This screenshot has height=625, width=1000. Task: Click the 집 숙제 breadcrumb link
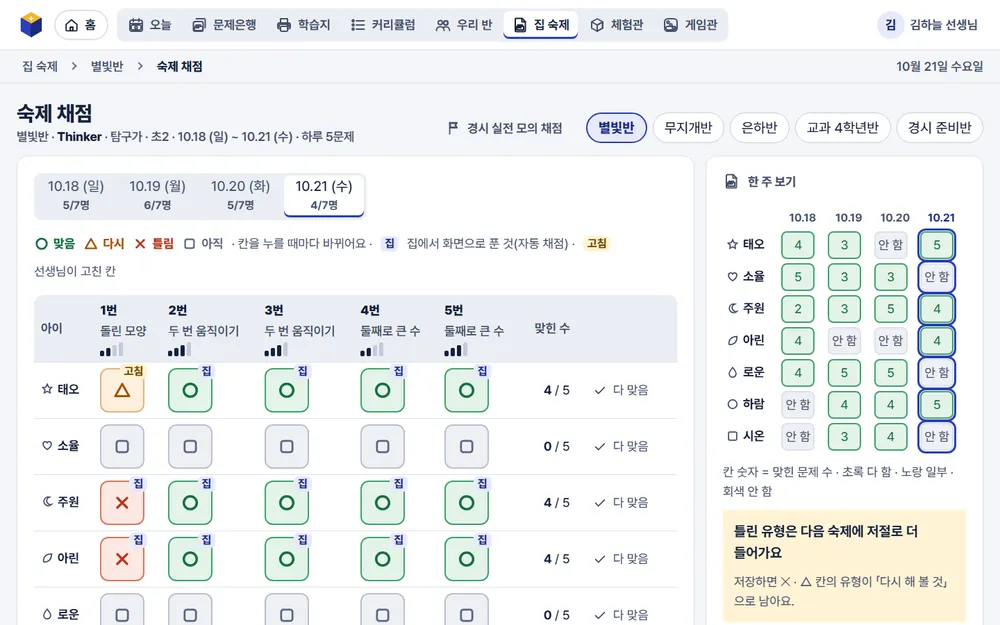pyautogui.click(x=40, y=66)
